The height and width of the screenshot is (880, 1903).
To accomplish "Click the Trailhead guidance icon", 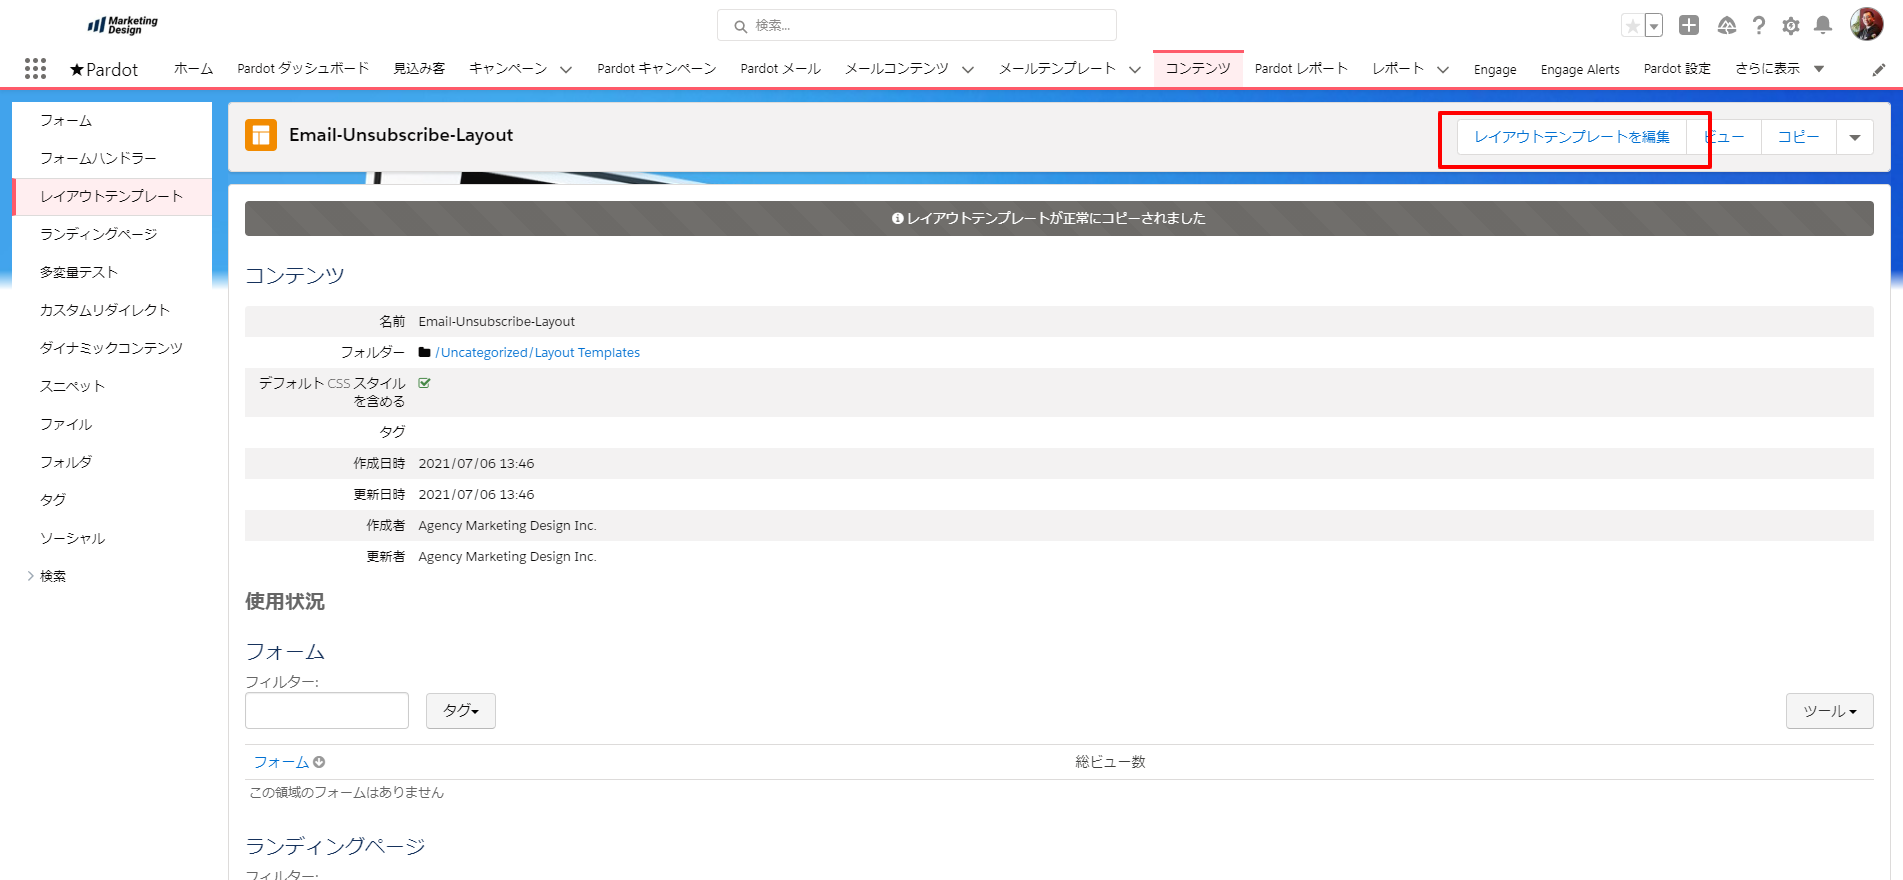I will click(x=1727, y=26).
